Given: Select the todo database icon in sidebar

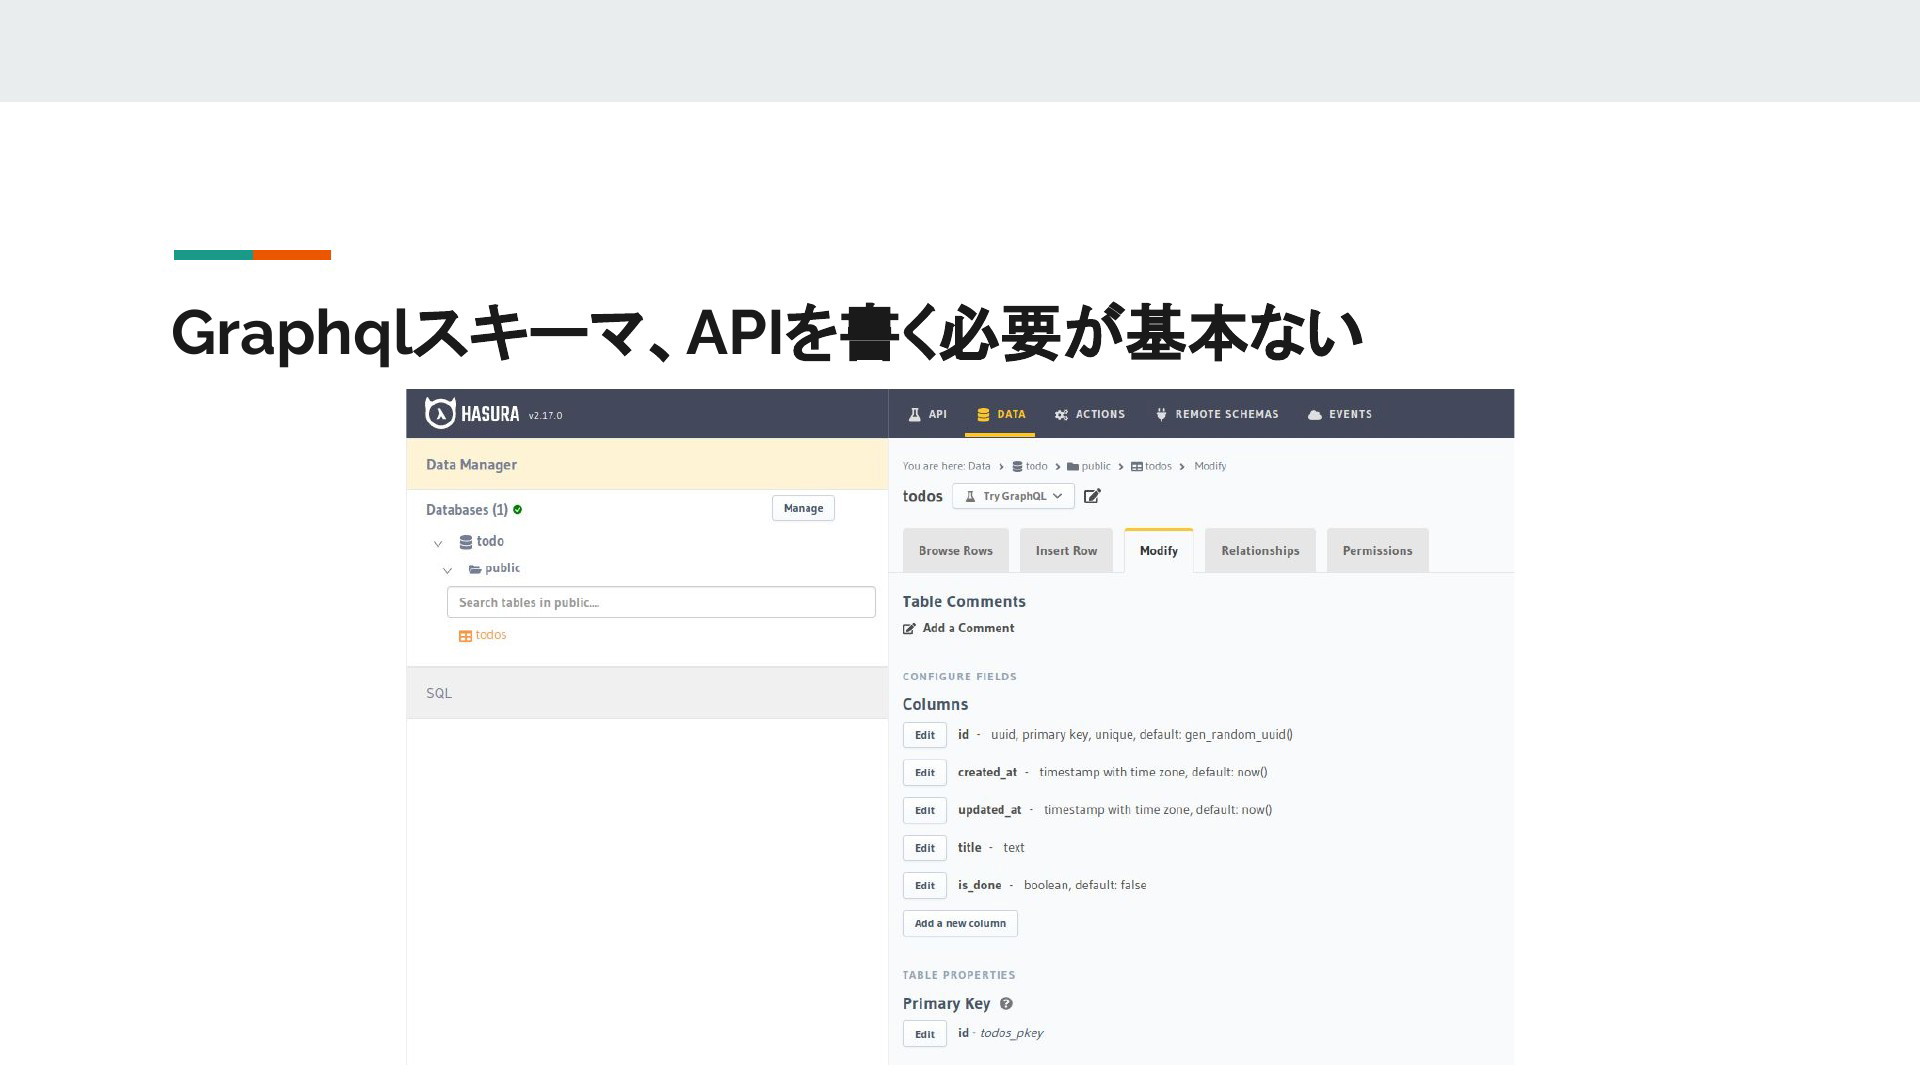Looking at the screenshot, I should pos(465,542).
